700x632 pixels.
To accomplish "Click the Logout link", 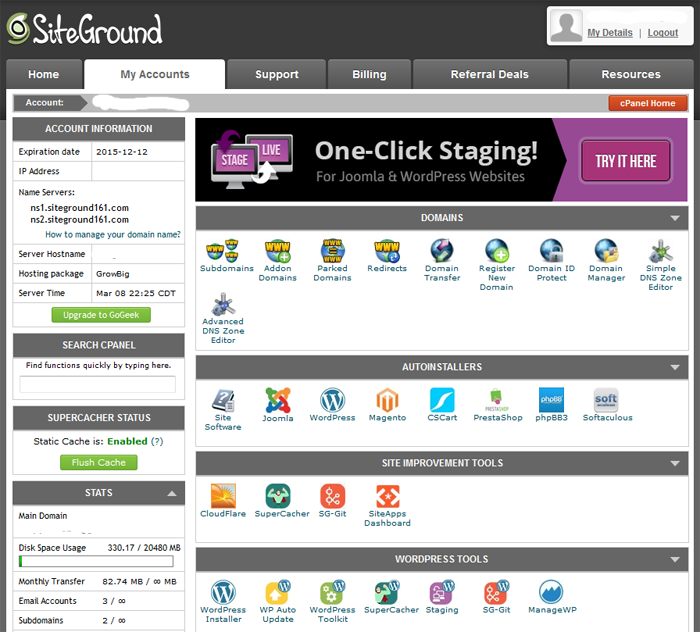I will pos(662,33).
